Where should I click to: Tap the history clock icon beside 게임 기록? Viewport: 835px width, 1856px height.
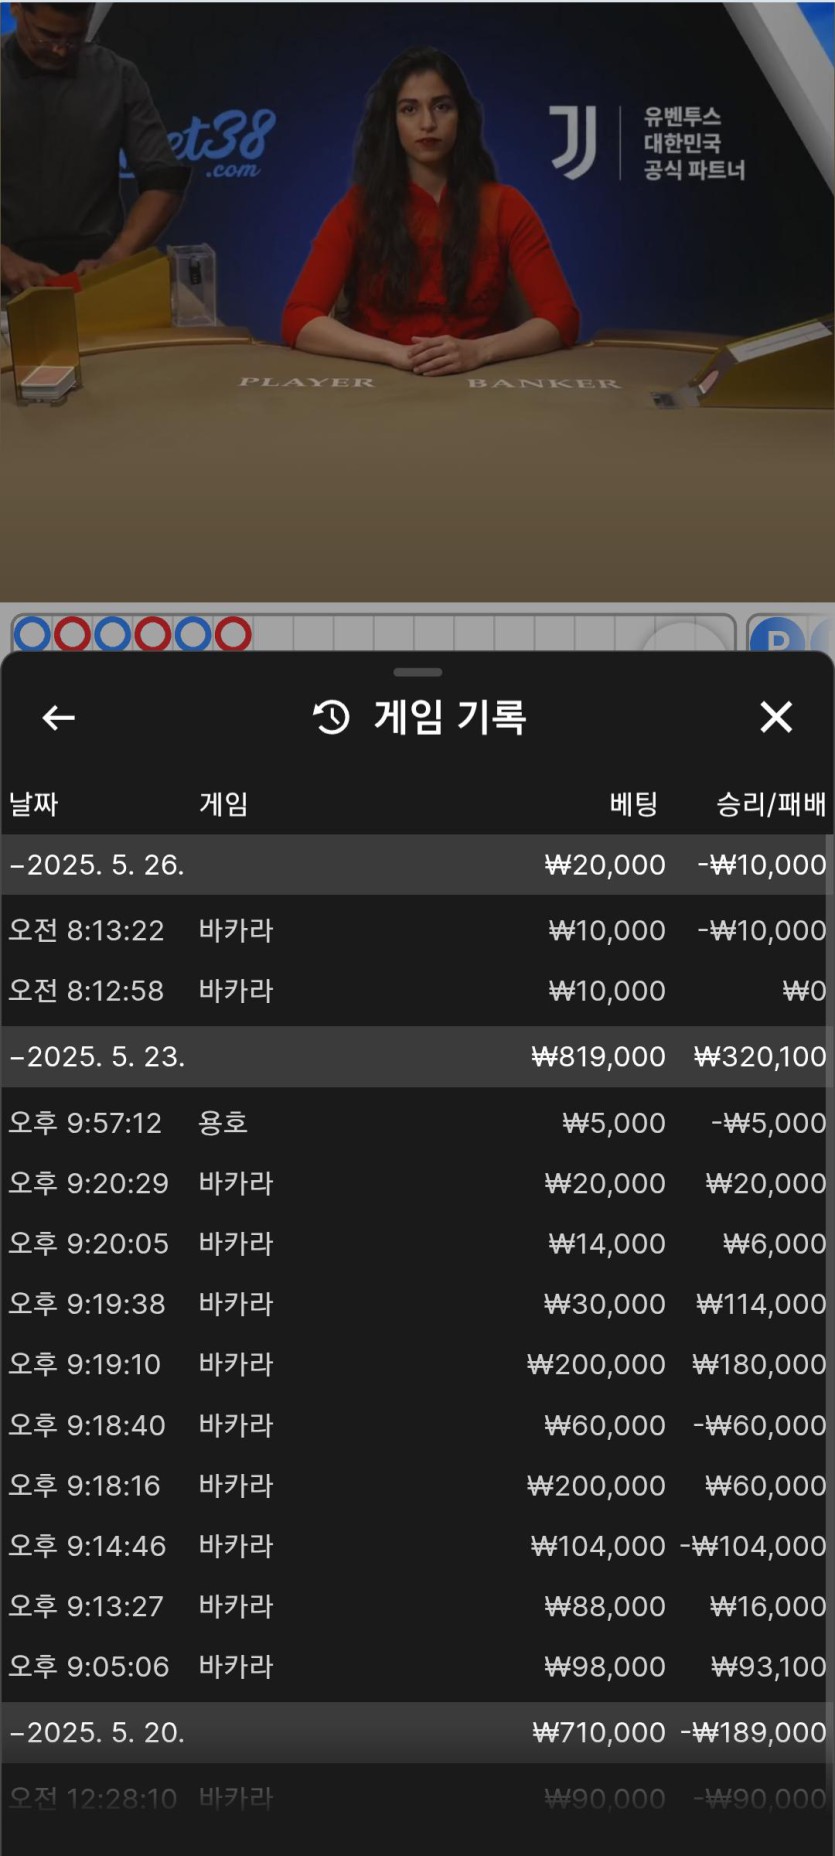[x=331, y=717]
